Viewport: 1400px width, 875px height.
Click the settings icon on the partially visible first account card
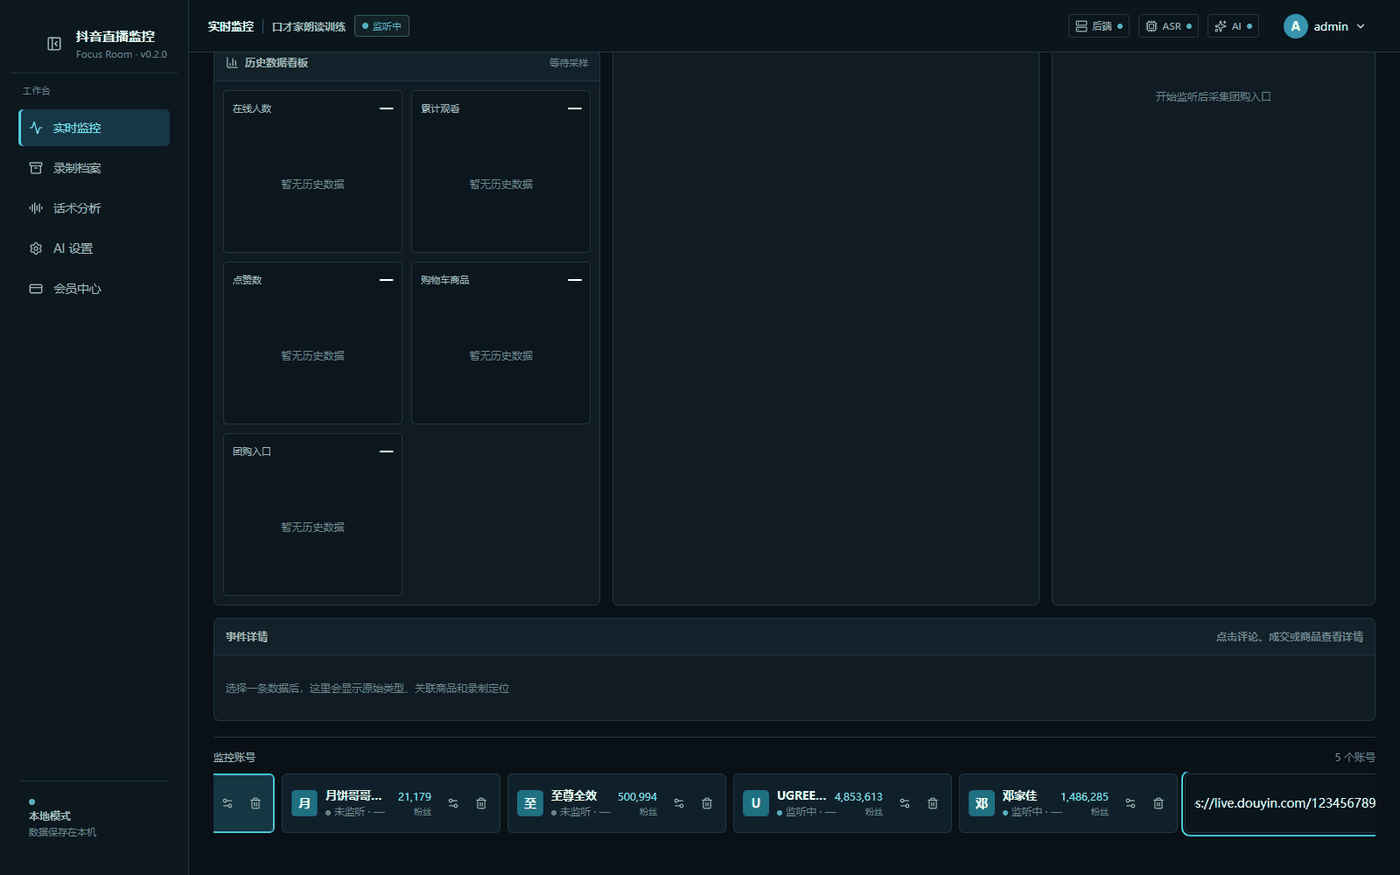tap(227, 803)
